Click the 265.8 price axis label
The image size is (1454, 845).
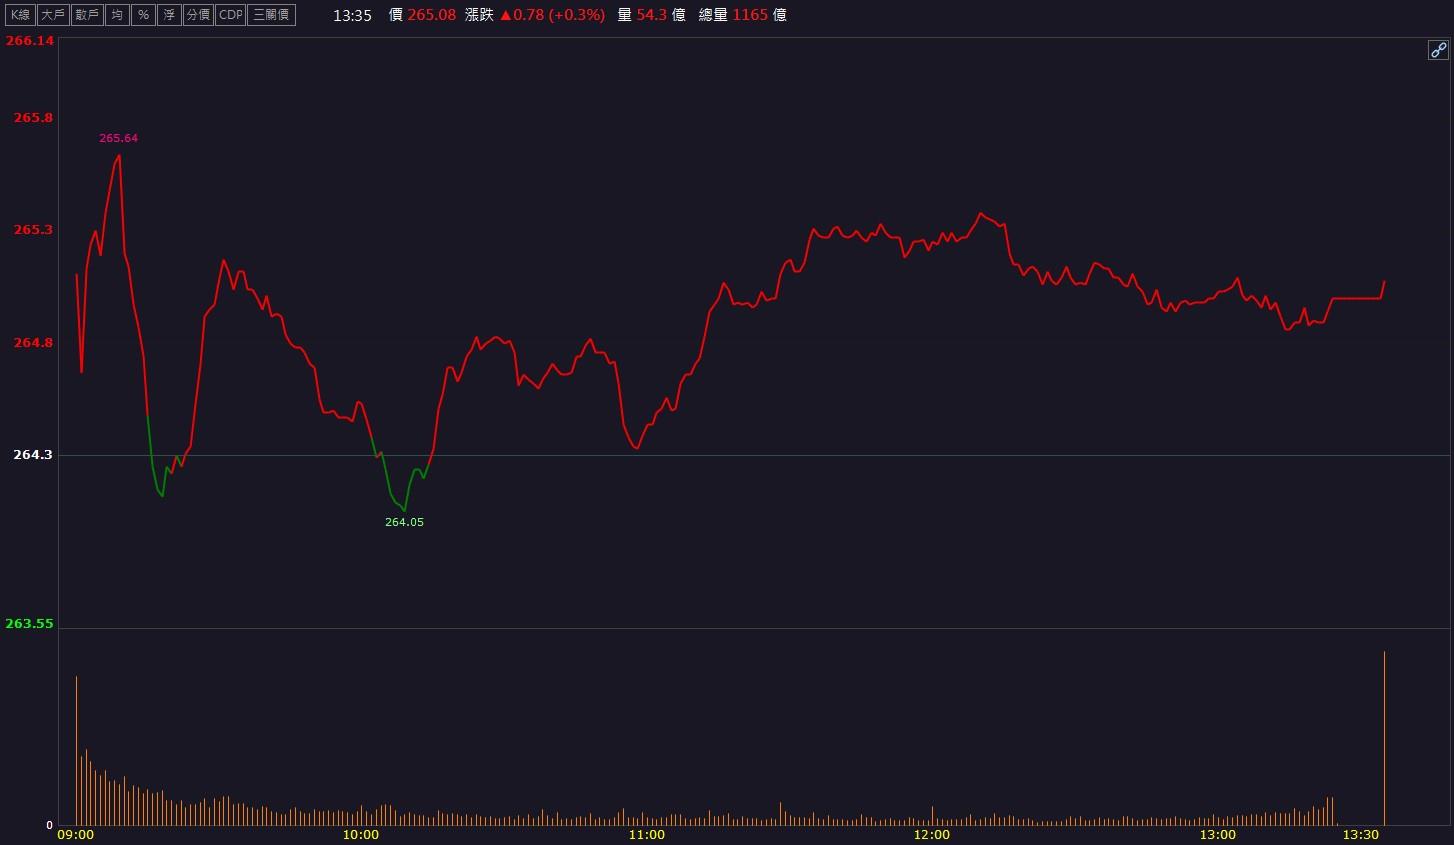(x=33, y=118)
